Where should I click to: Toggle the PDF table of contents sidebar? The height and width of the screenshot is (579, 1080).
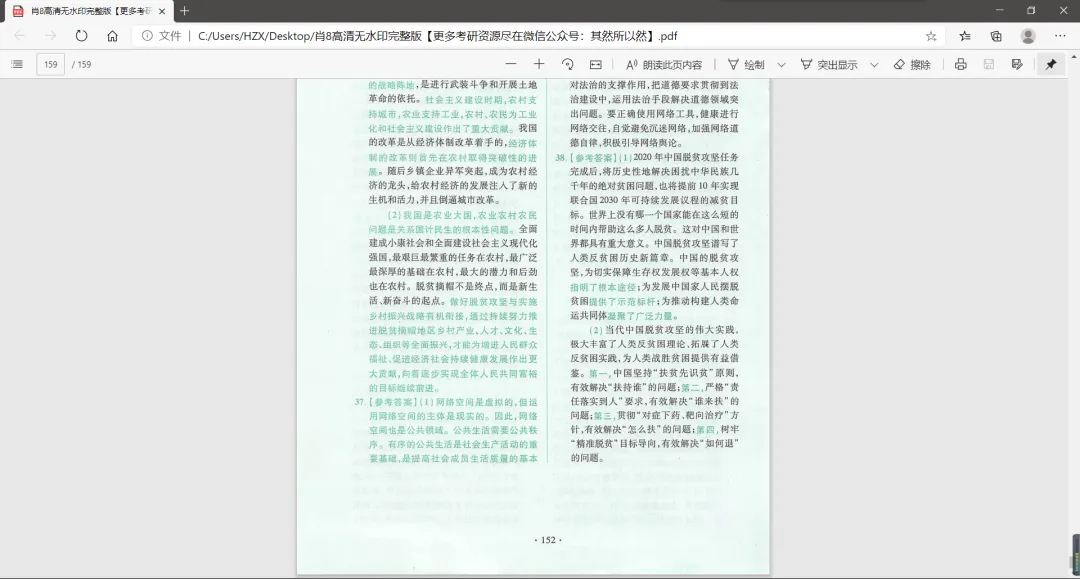17,64
